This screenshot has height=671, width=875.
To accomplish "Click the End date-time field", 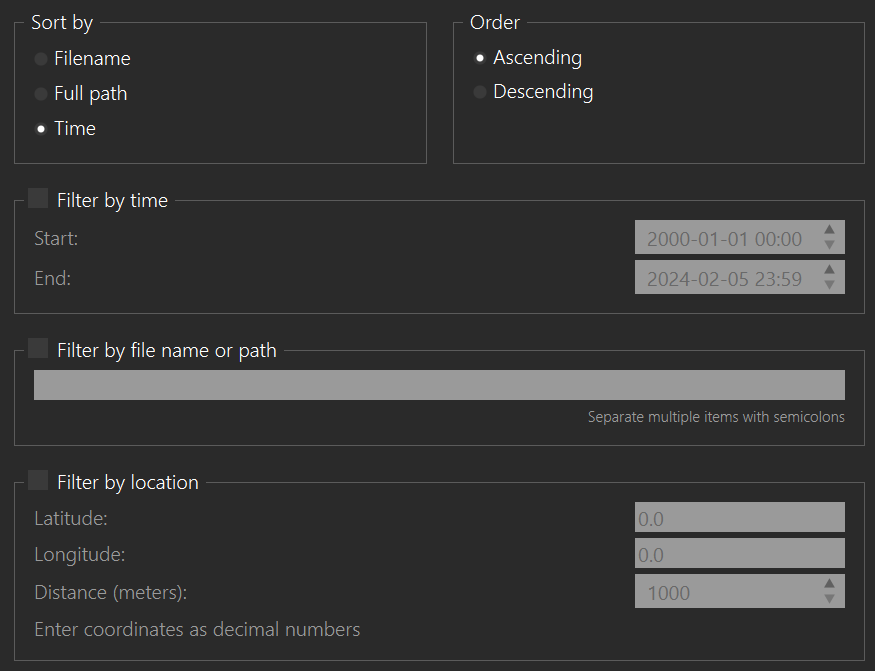I will [725, 278].
